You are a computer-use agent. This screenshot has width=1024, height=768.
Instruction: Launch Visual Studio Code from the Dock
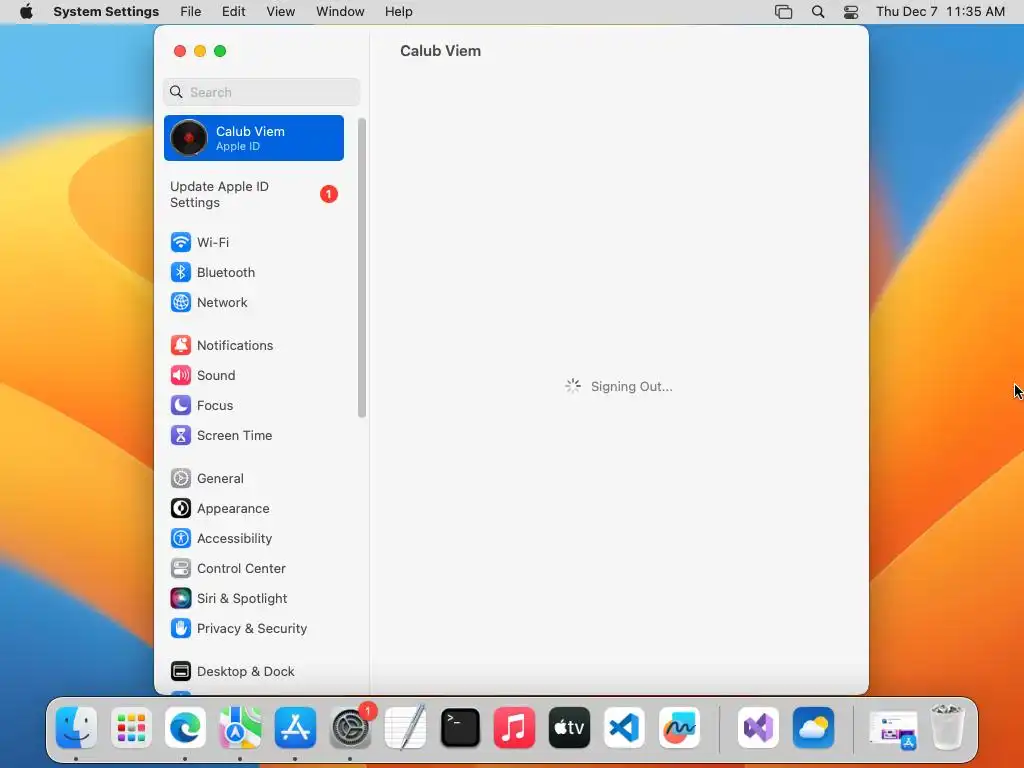coord(624,728)
